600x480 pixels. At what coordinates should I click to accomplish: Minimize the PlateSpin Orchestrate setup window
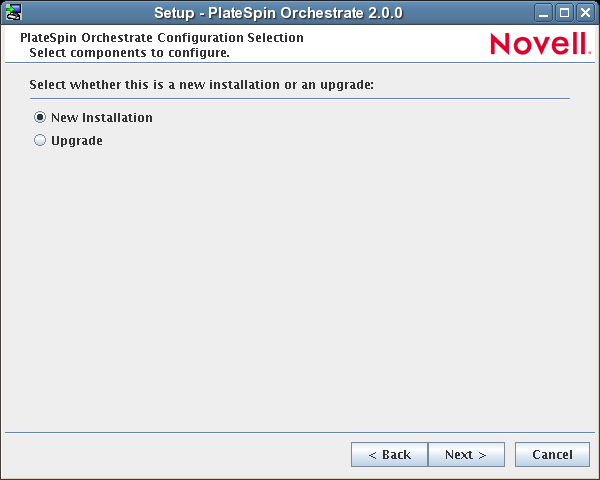(x=543, y=13)
